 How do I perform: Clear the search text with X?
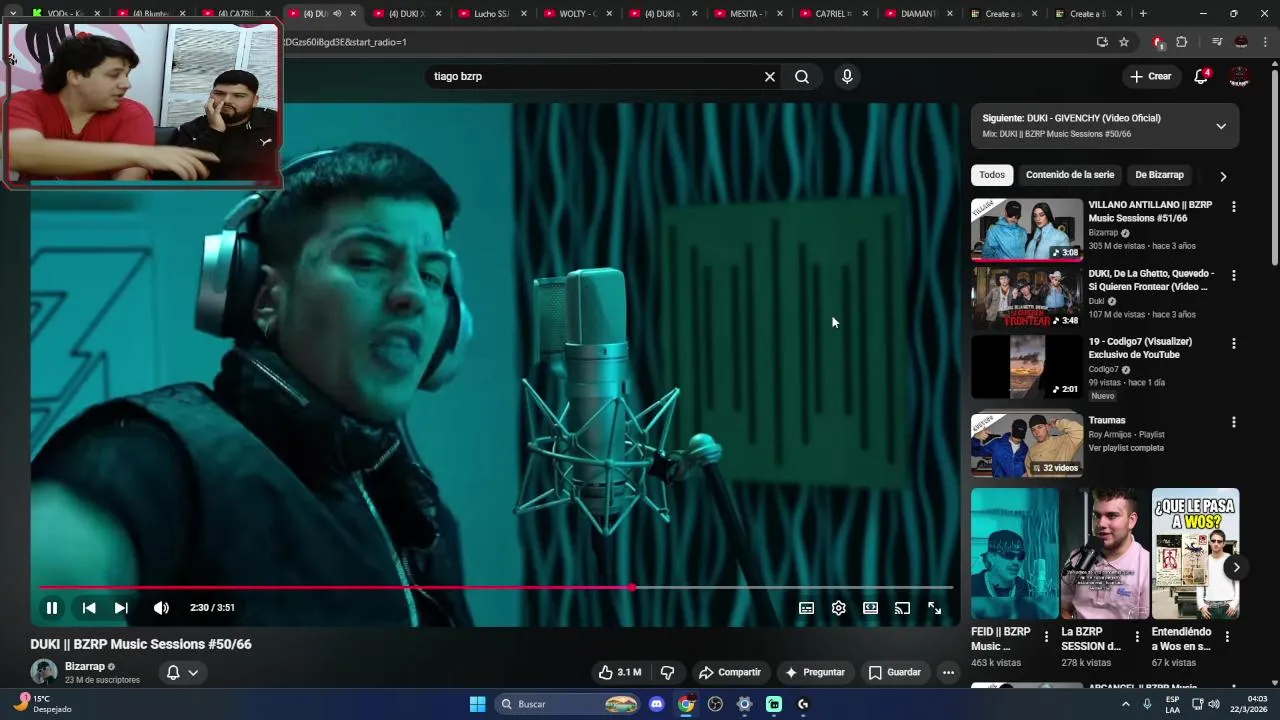click(x=770, y=77)
